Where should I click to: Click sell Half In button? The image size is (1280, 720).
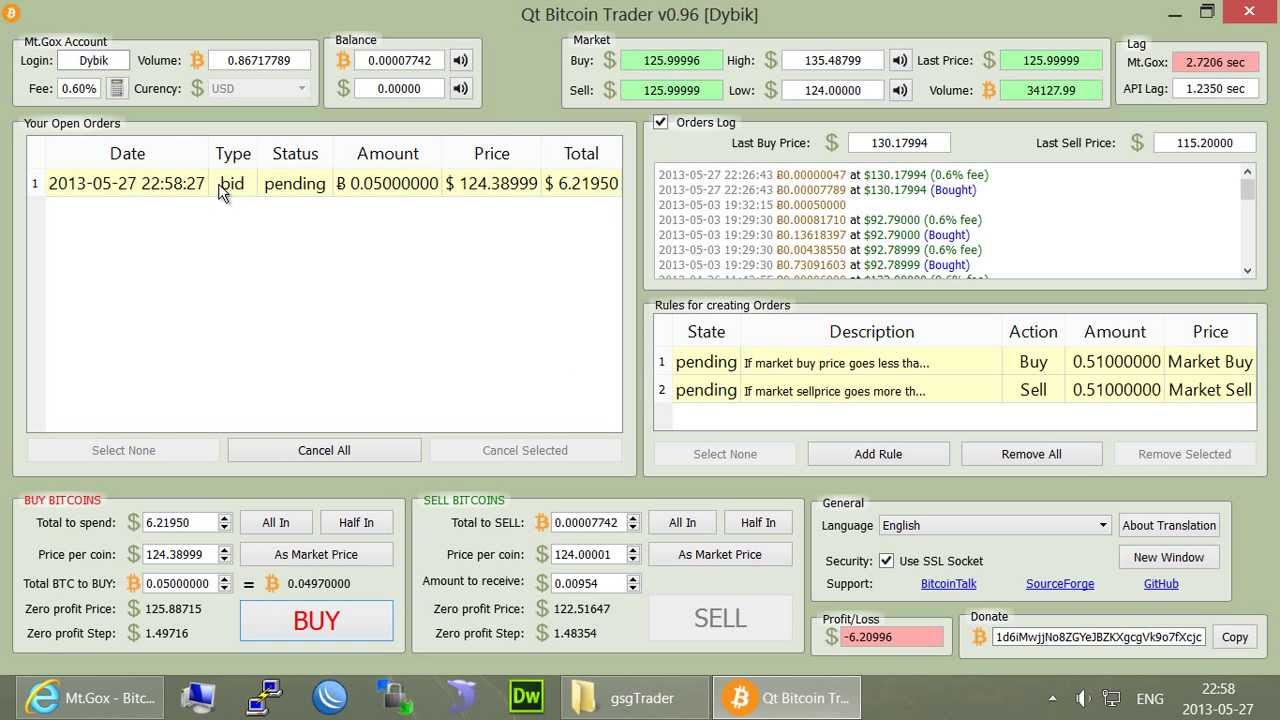click(x=758, y=522)
